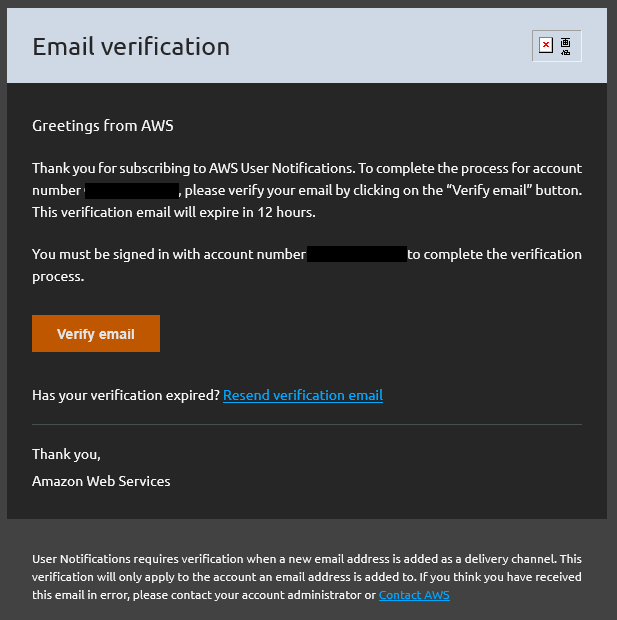Screen dimensions: 617x620
Task: Click the orange Verify email button
Action: pyautogui.click(x=96, y=333)
